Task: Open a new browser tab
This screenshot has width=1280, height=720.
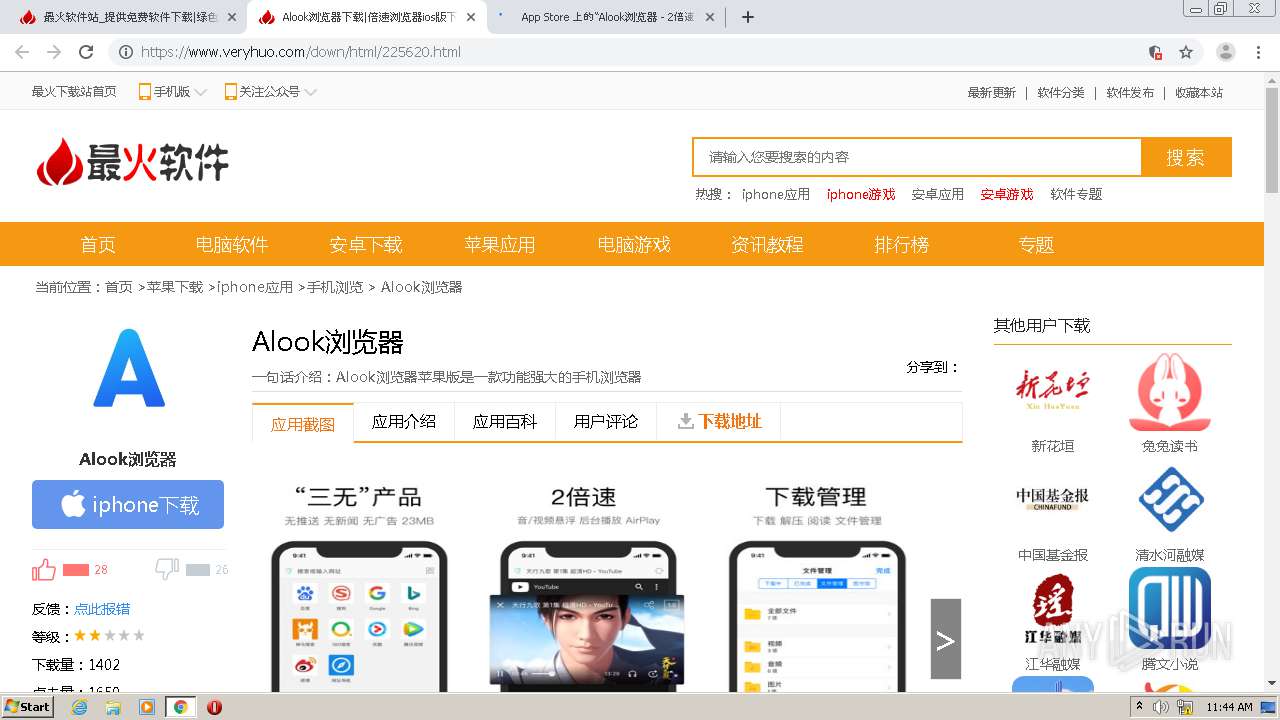Action: point(748,17)
